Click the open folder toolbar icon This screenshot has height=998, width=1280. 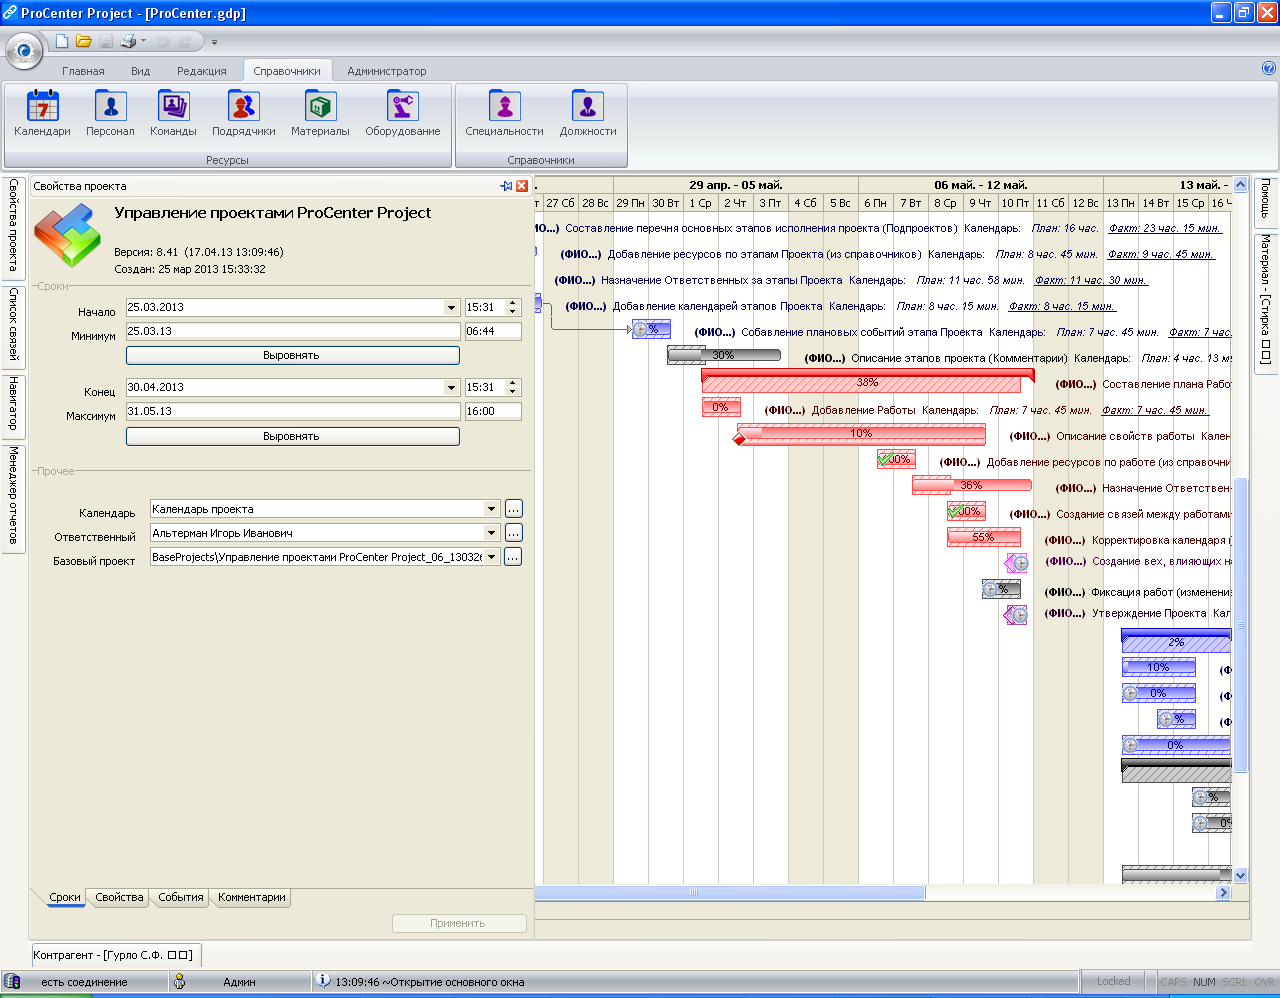[x=84, y=41]
